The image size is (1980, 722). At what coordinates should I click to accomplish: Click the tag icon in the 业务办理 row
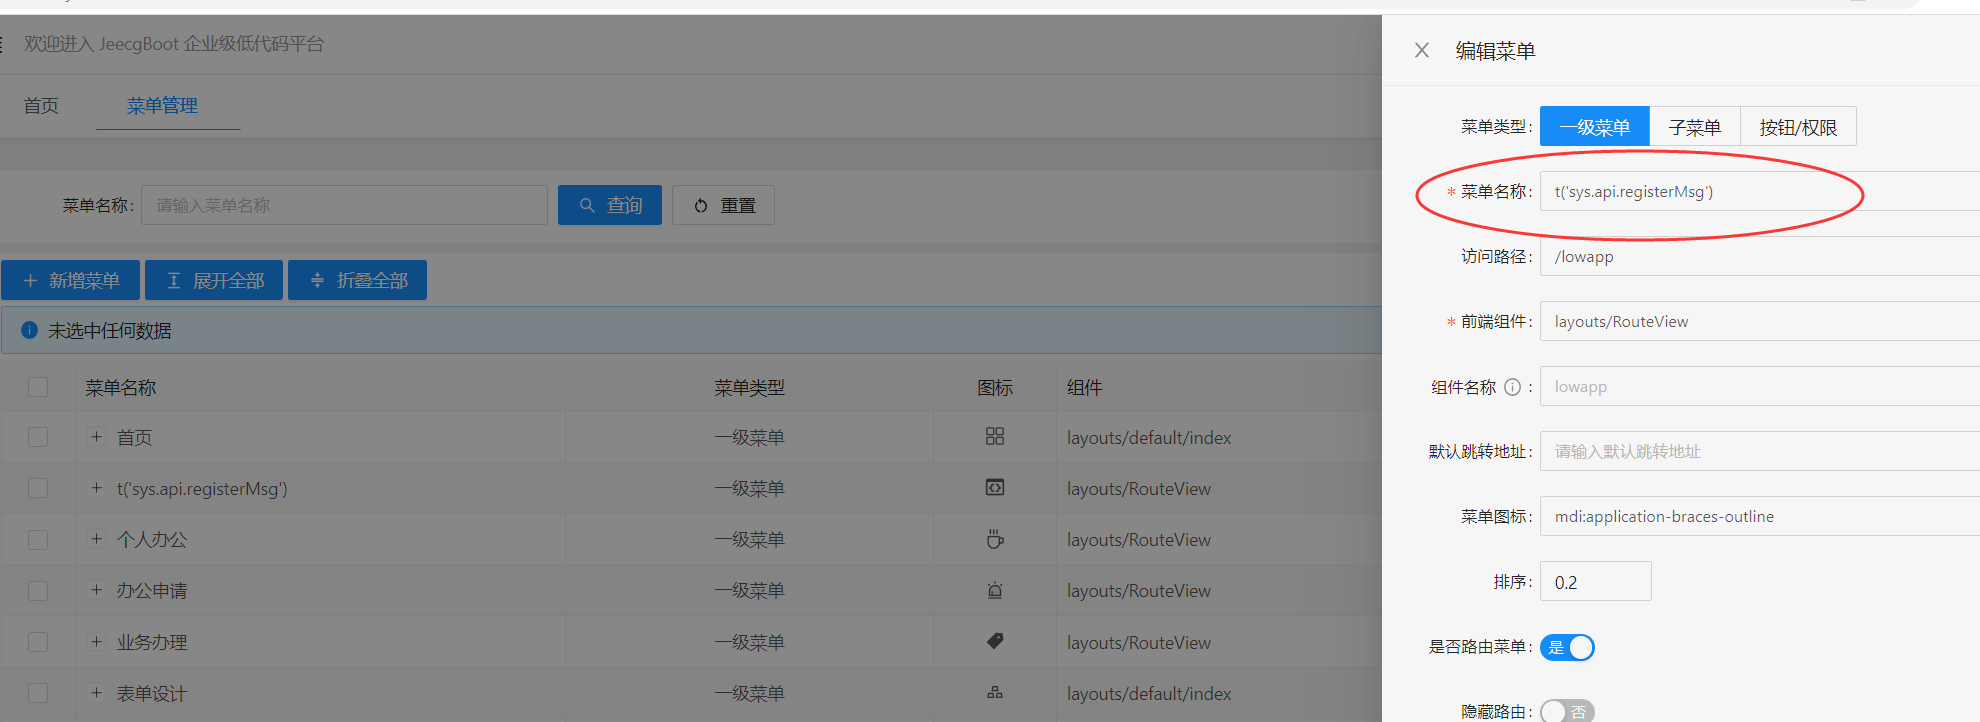[x=995, y=641]
